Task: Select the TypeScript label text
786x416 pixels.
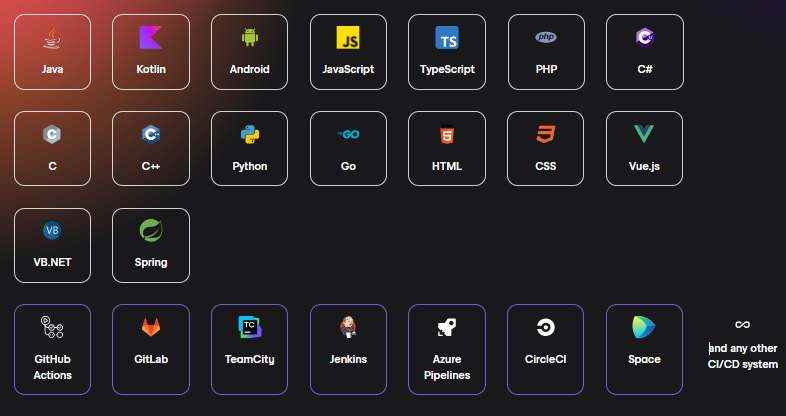Action: [447, 70]
